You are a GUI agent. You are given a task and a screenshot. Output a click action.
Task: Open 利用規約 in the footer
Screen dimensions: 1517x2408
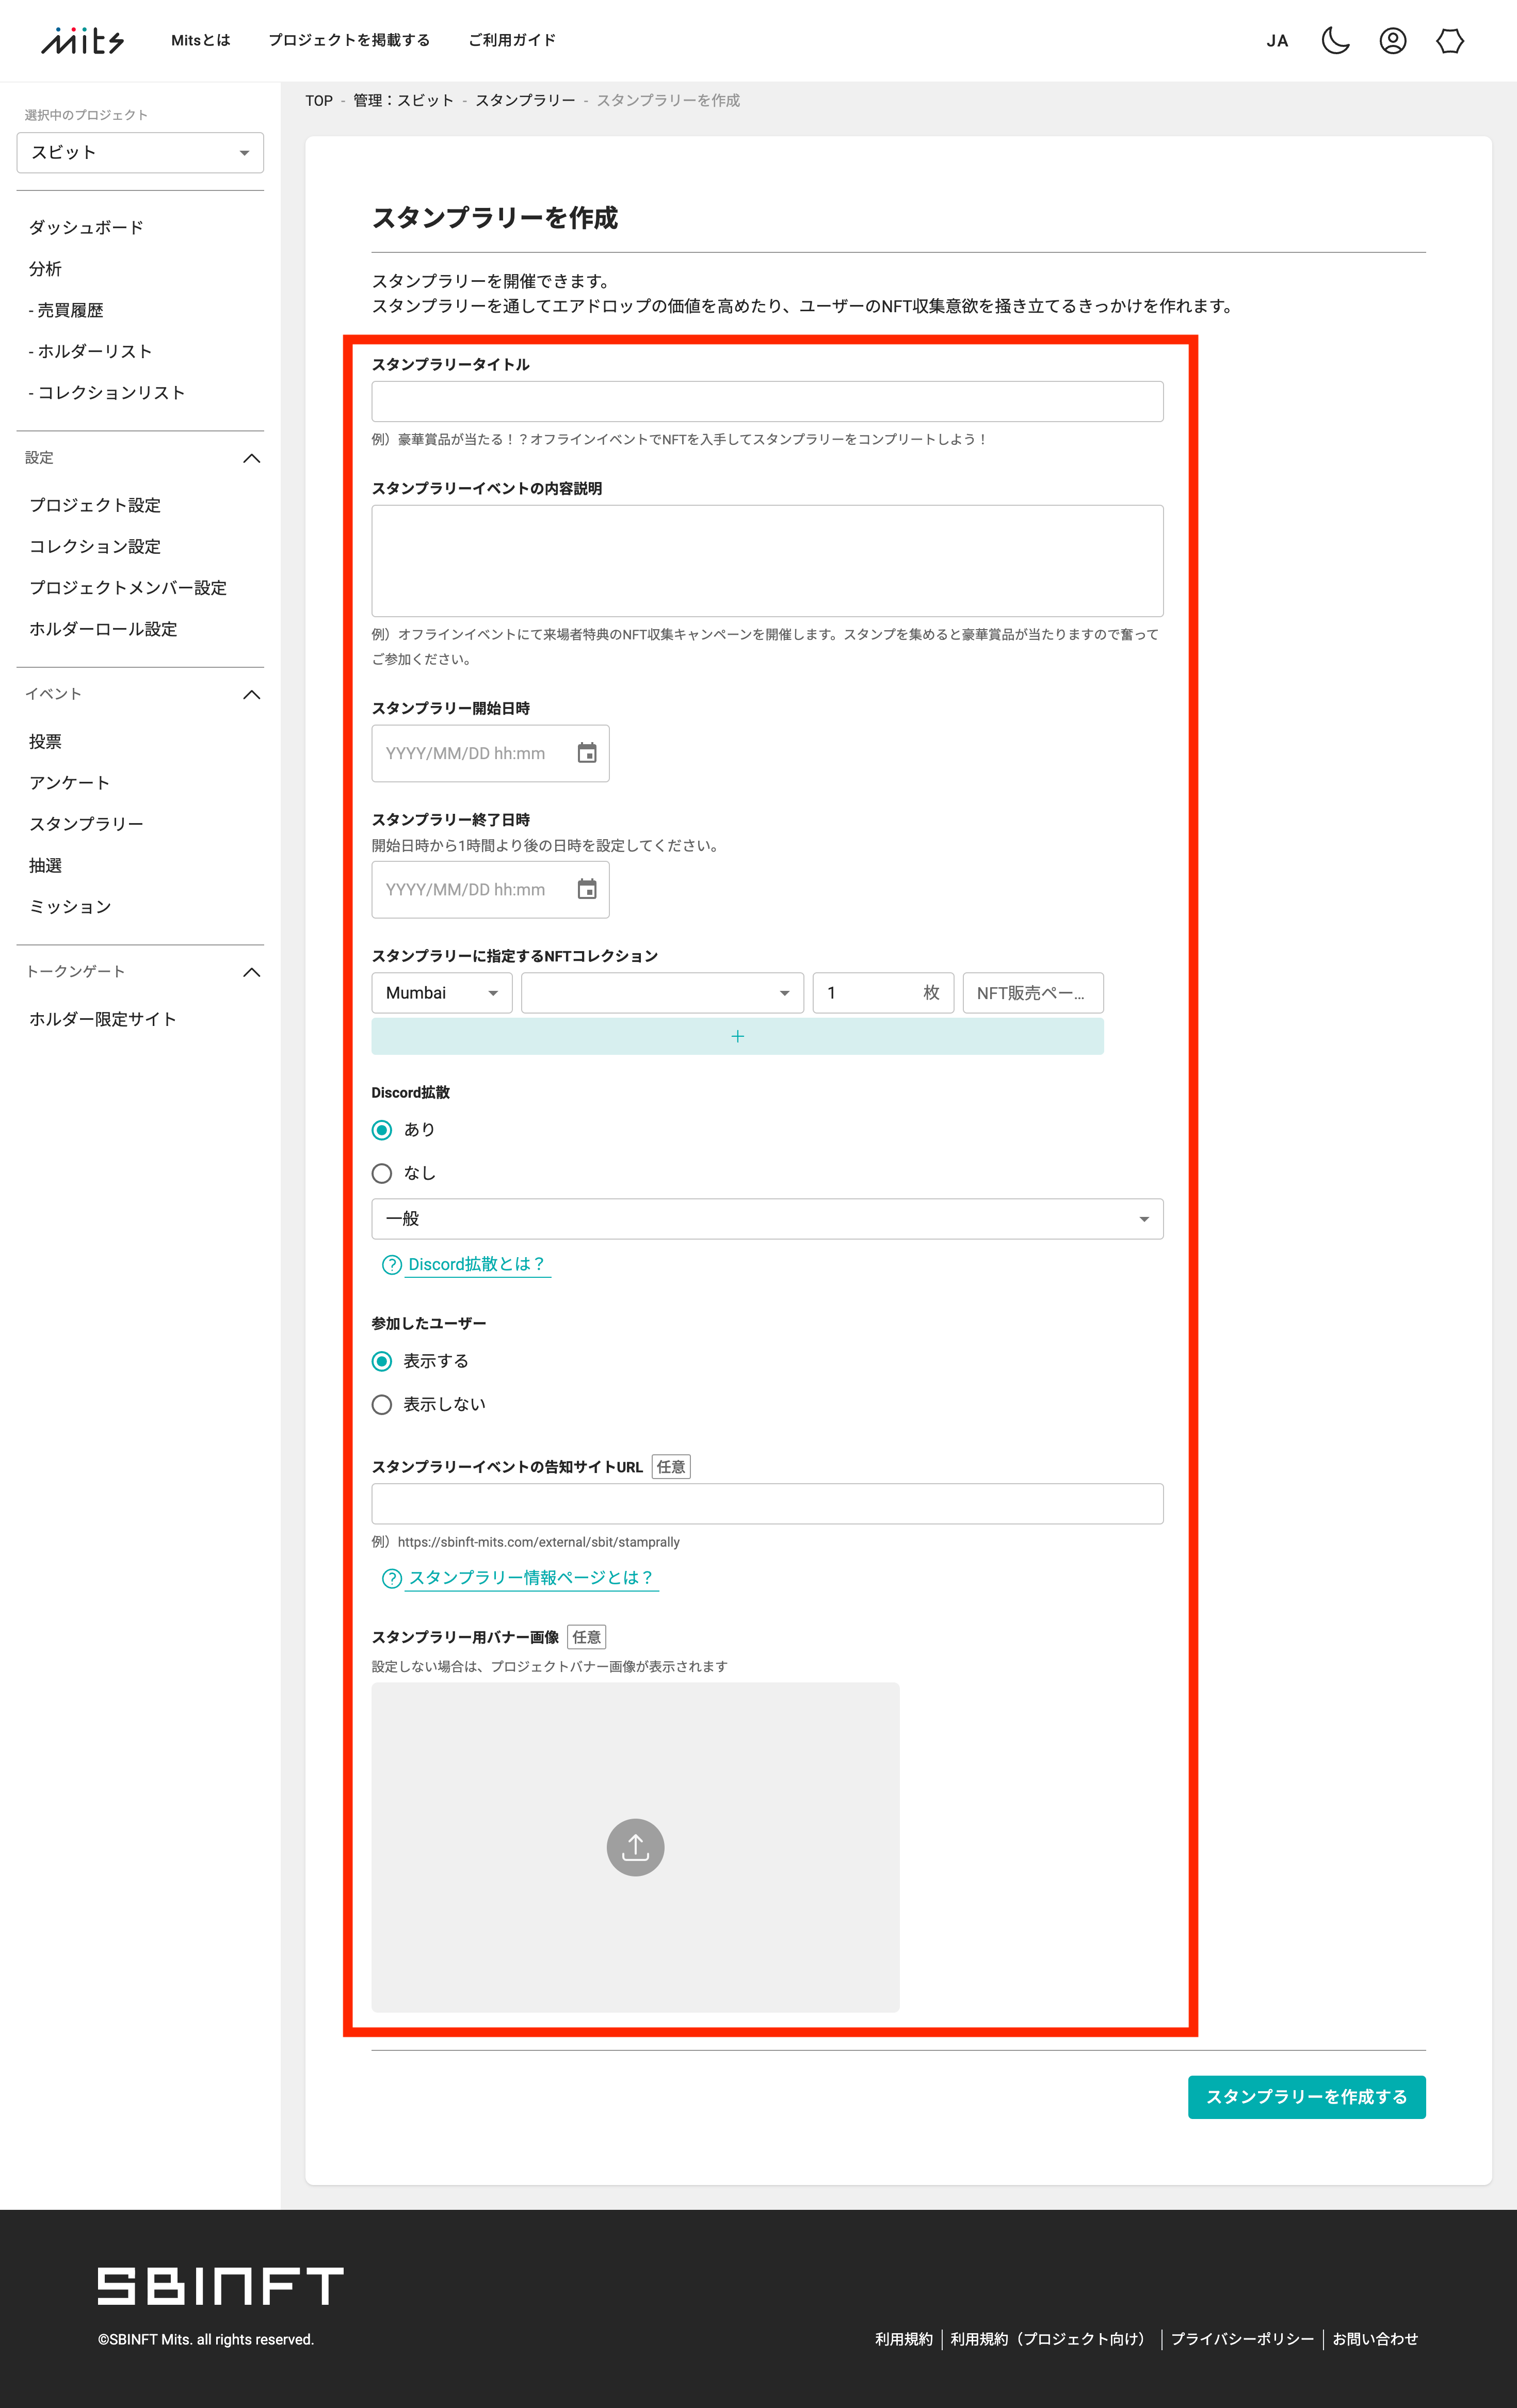point(903,2339)
